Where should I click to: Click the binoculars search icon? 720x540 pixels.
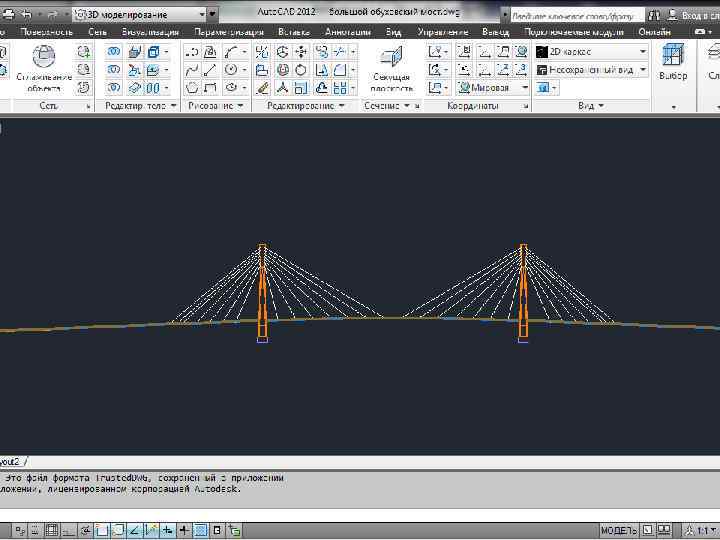click(x=654, y=16)
